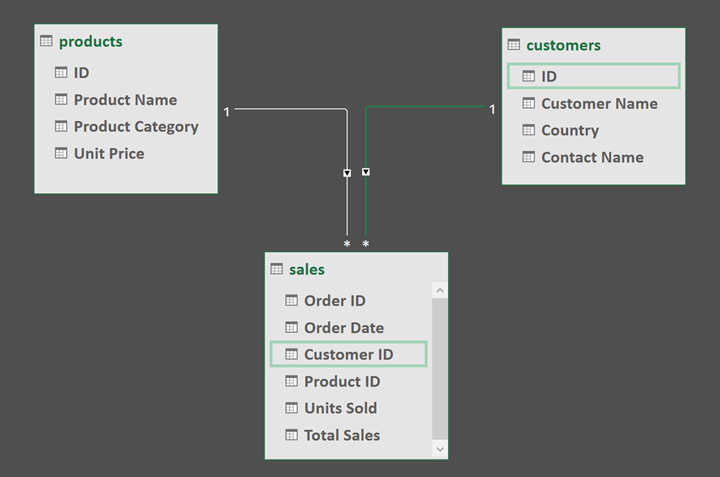
Task: Click the customers table title
Action: pyautogui.click(x=563, y=45)
